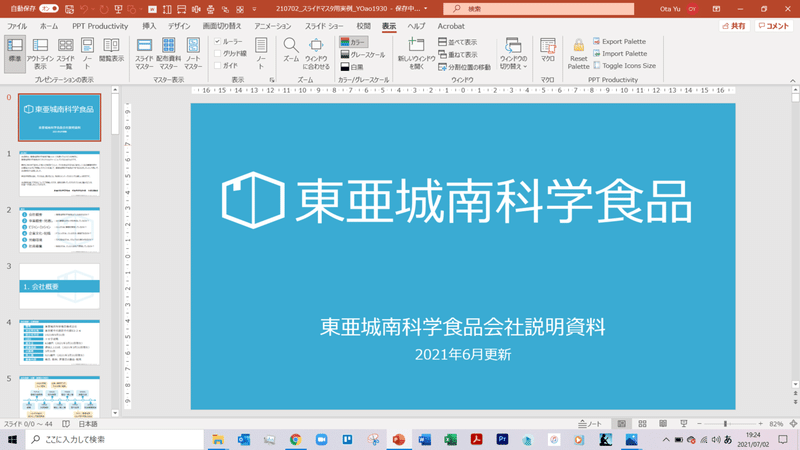Arrange all windows (並べて表示)
The height and width of the screenshot is (450, 800).
(458, 42)
